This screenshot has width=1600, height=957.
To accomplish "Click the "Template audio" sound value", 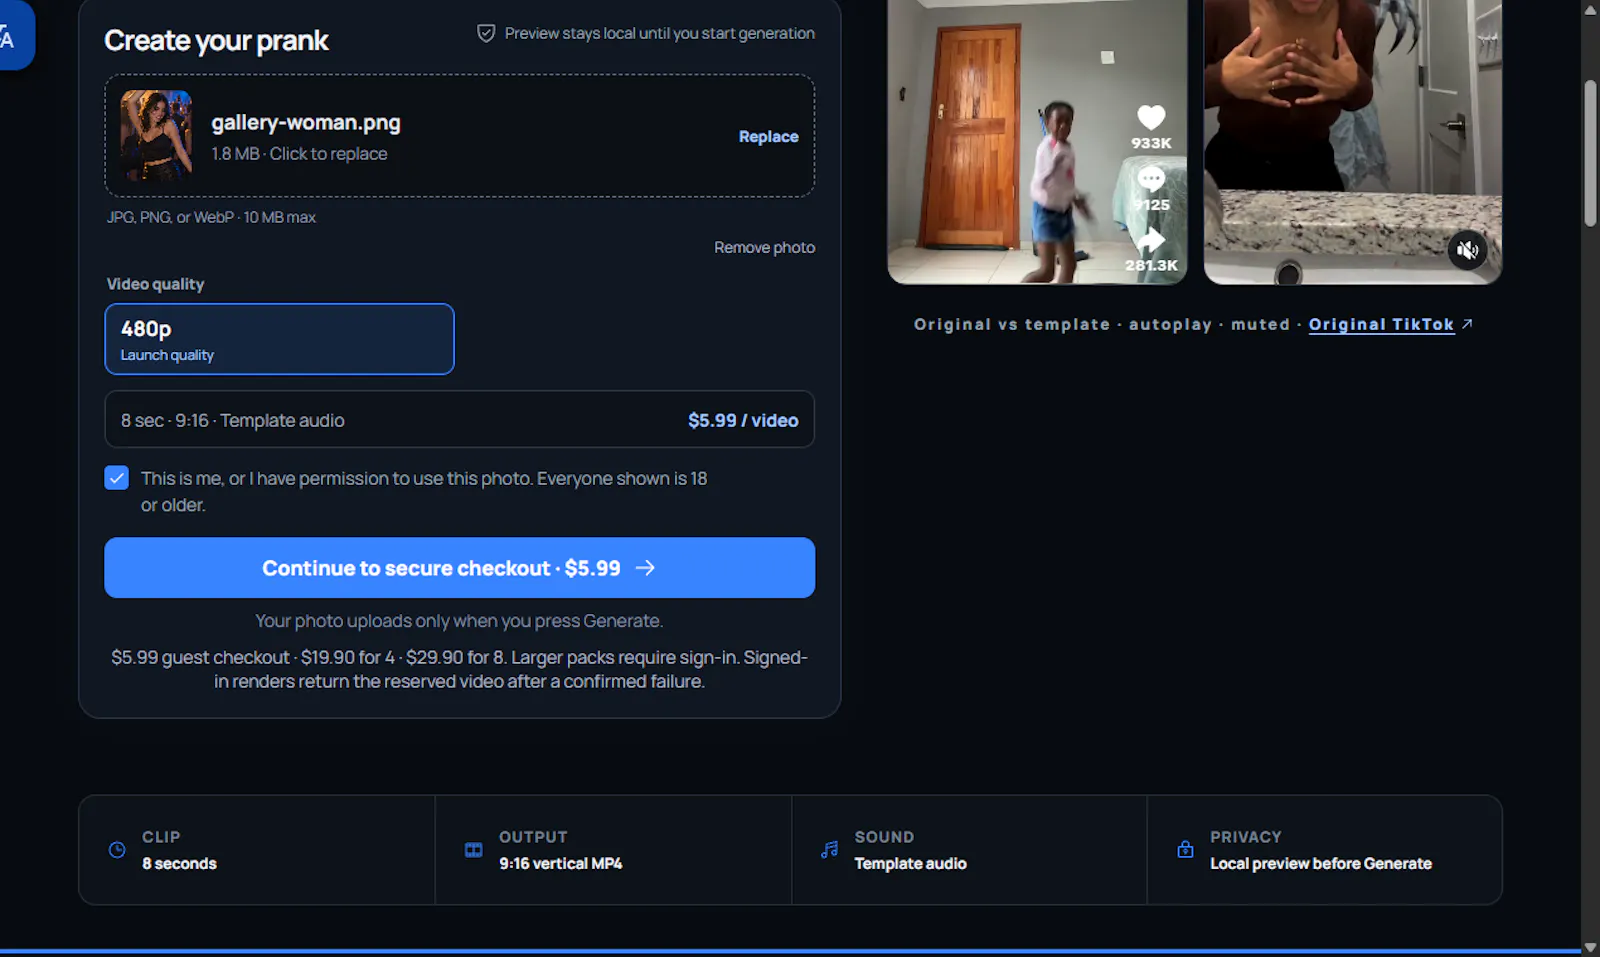I will coord(910,863).
